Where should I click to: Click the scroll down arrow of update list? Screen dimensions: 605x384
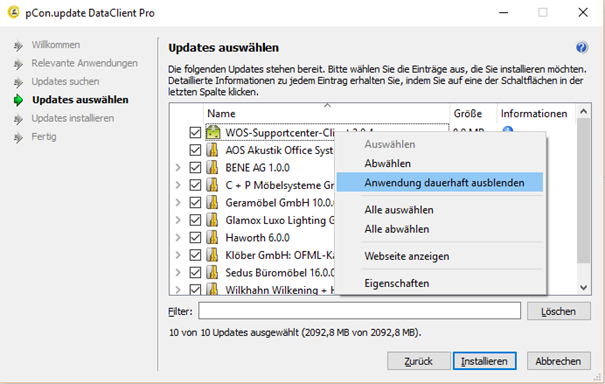tap(583, 288)
